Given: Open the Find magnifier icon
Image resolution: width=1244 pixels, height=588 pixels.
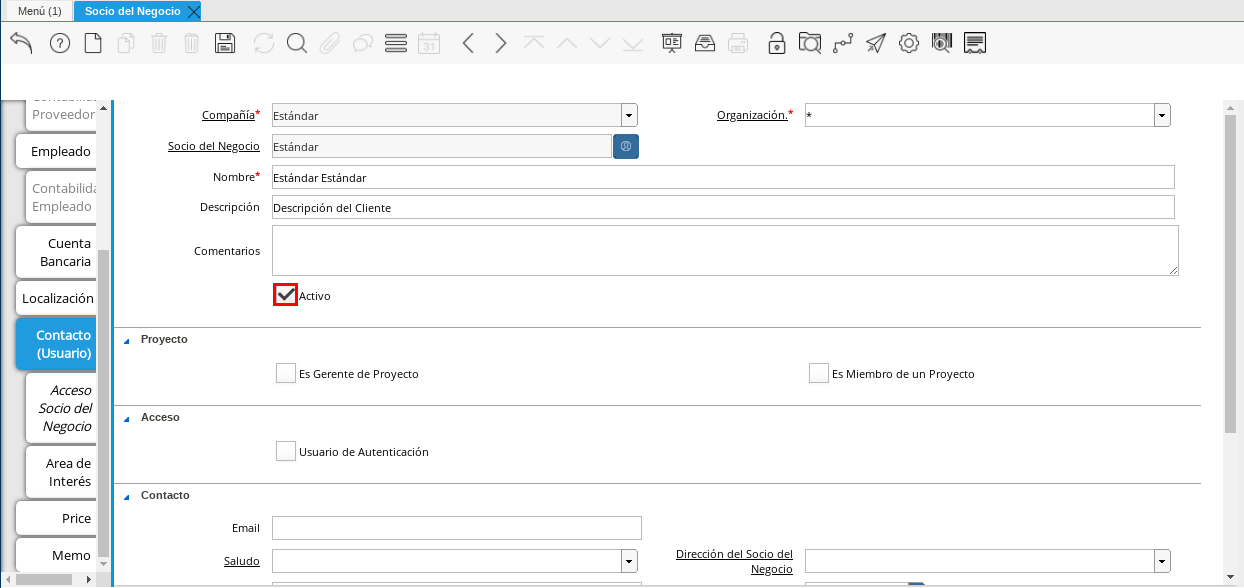Looking at the screenshot, I should 296,43.
